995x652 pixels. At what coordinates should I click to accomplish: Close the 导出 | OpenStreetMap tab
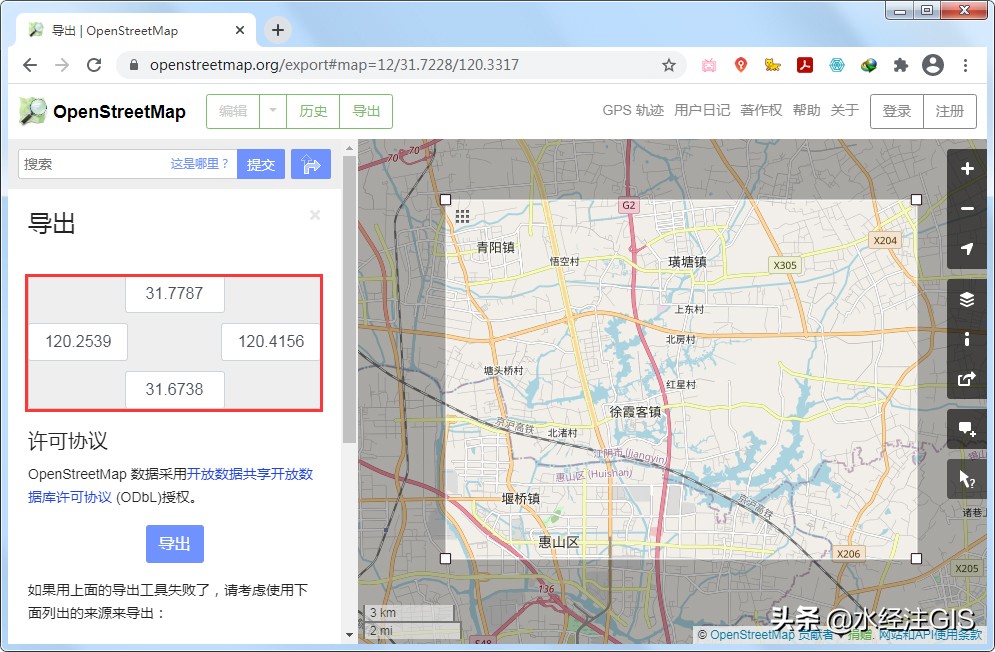tap(240, 30)
